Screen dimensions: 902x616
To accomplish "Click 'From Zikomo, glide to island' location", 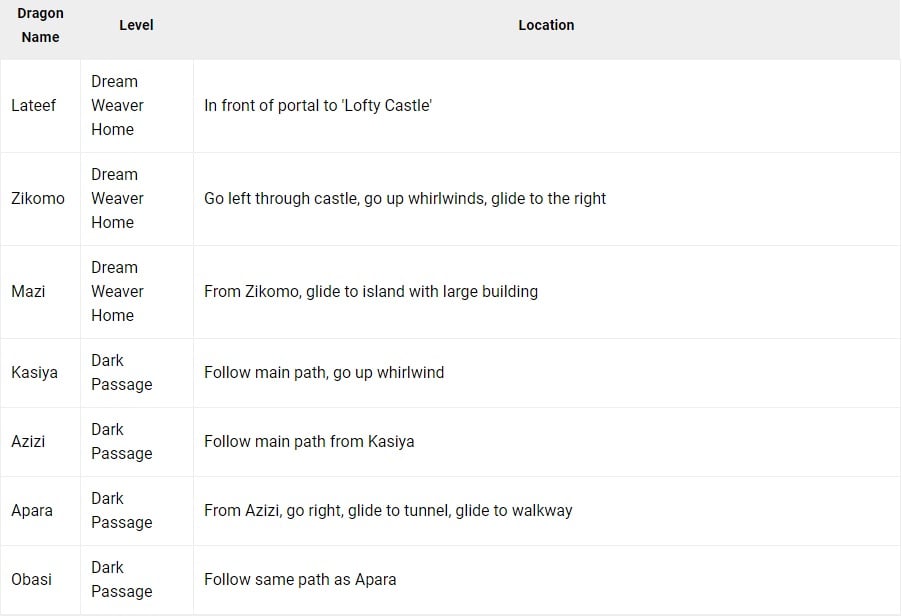I will 371,291.
